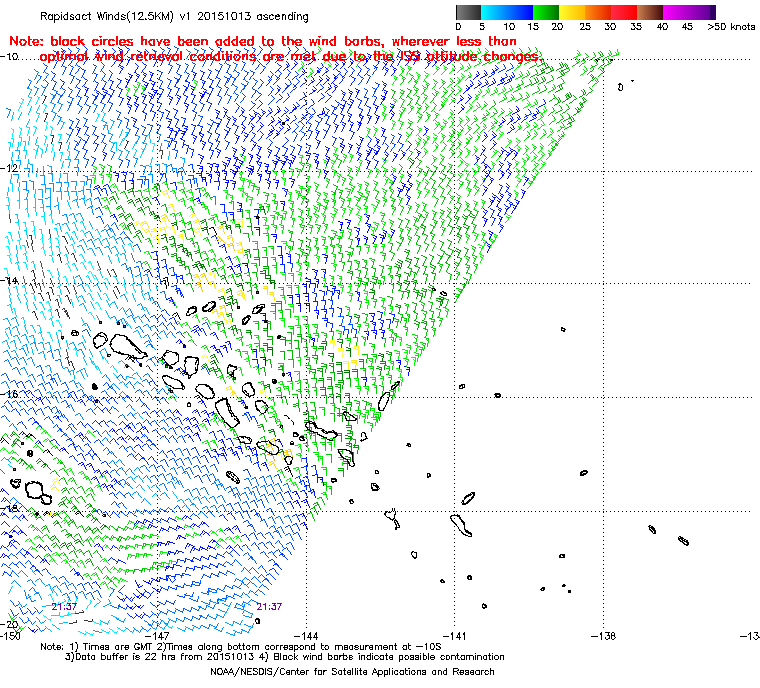The image size is (760, 688).
Task: Click the '0' legend scale label
Action: tap(459, 27)
